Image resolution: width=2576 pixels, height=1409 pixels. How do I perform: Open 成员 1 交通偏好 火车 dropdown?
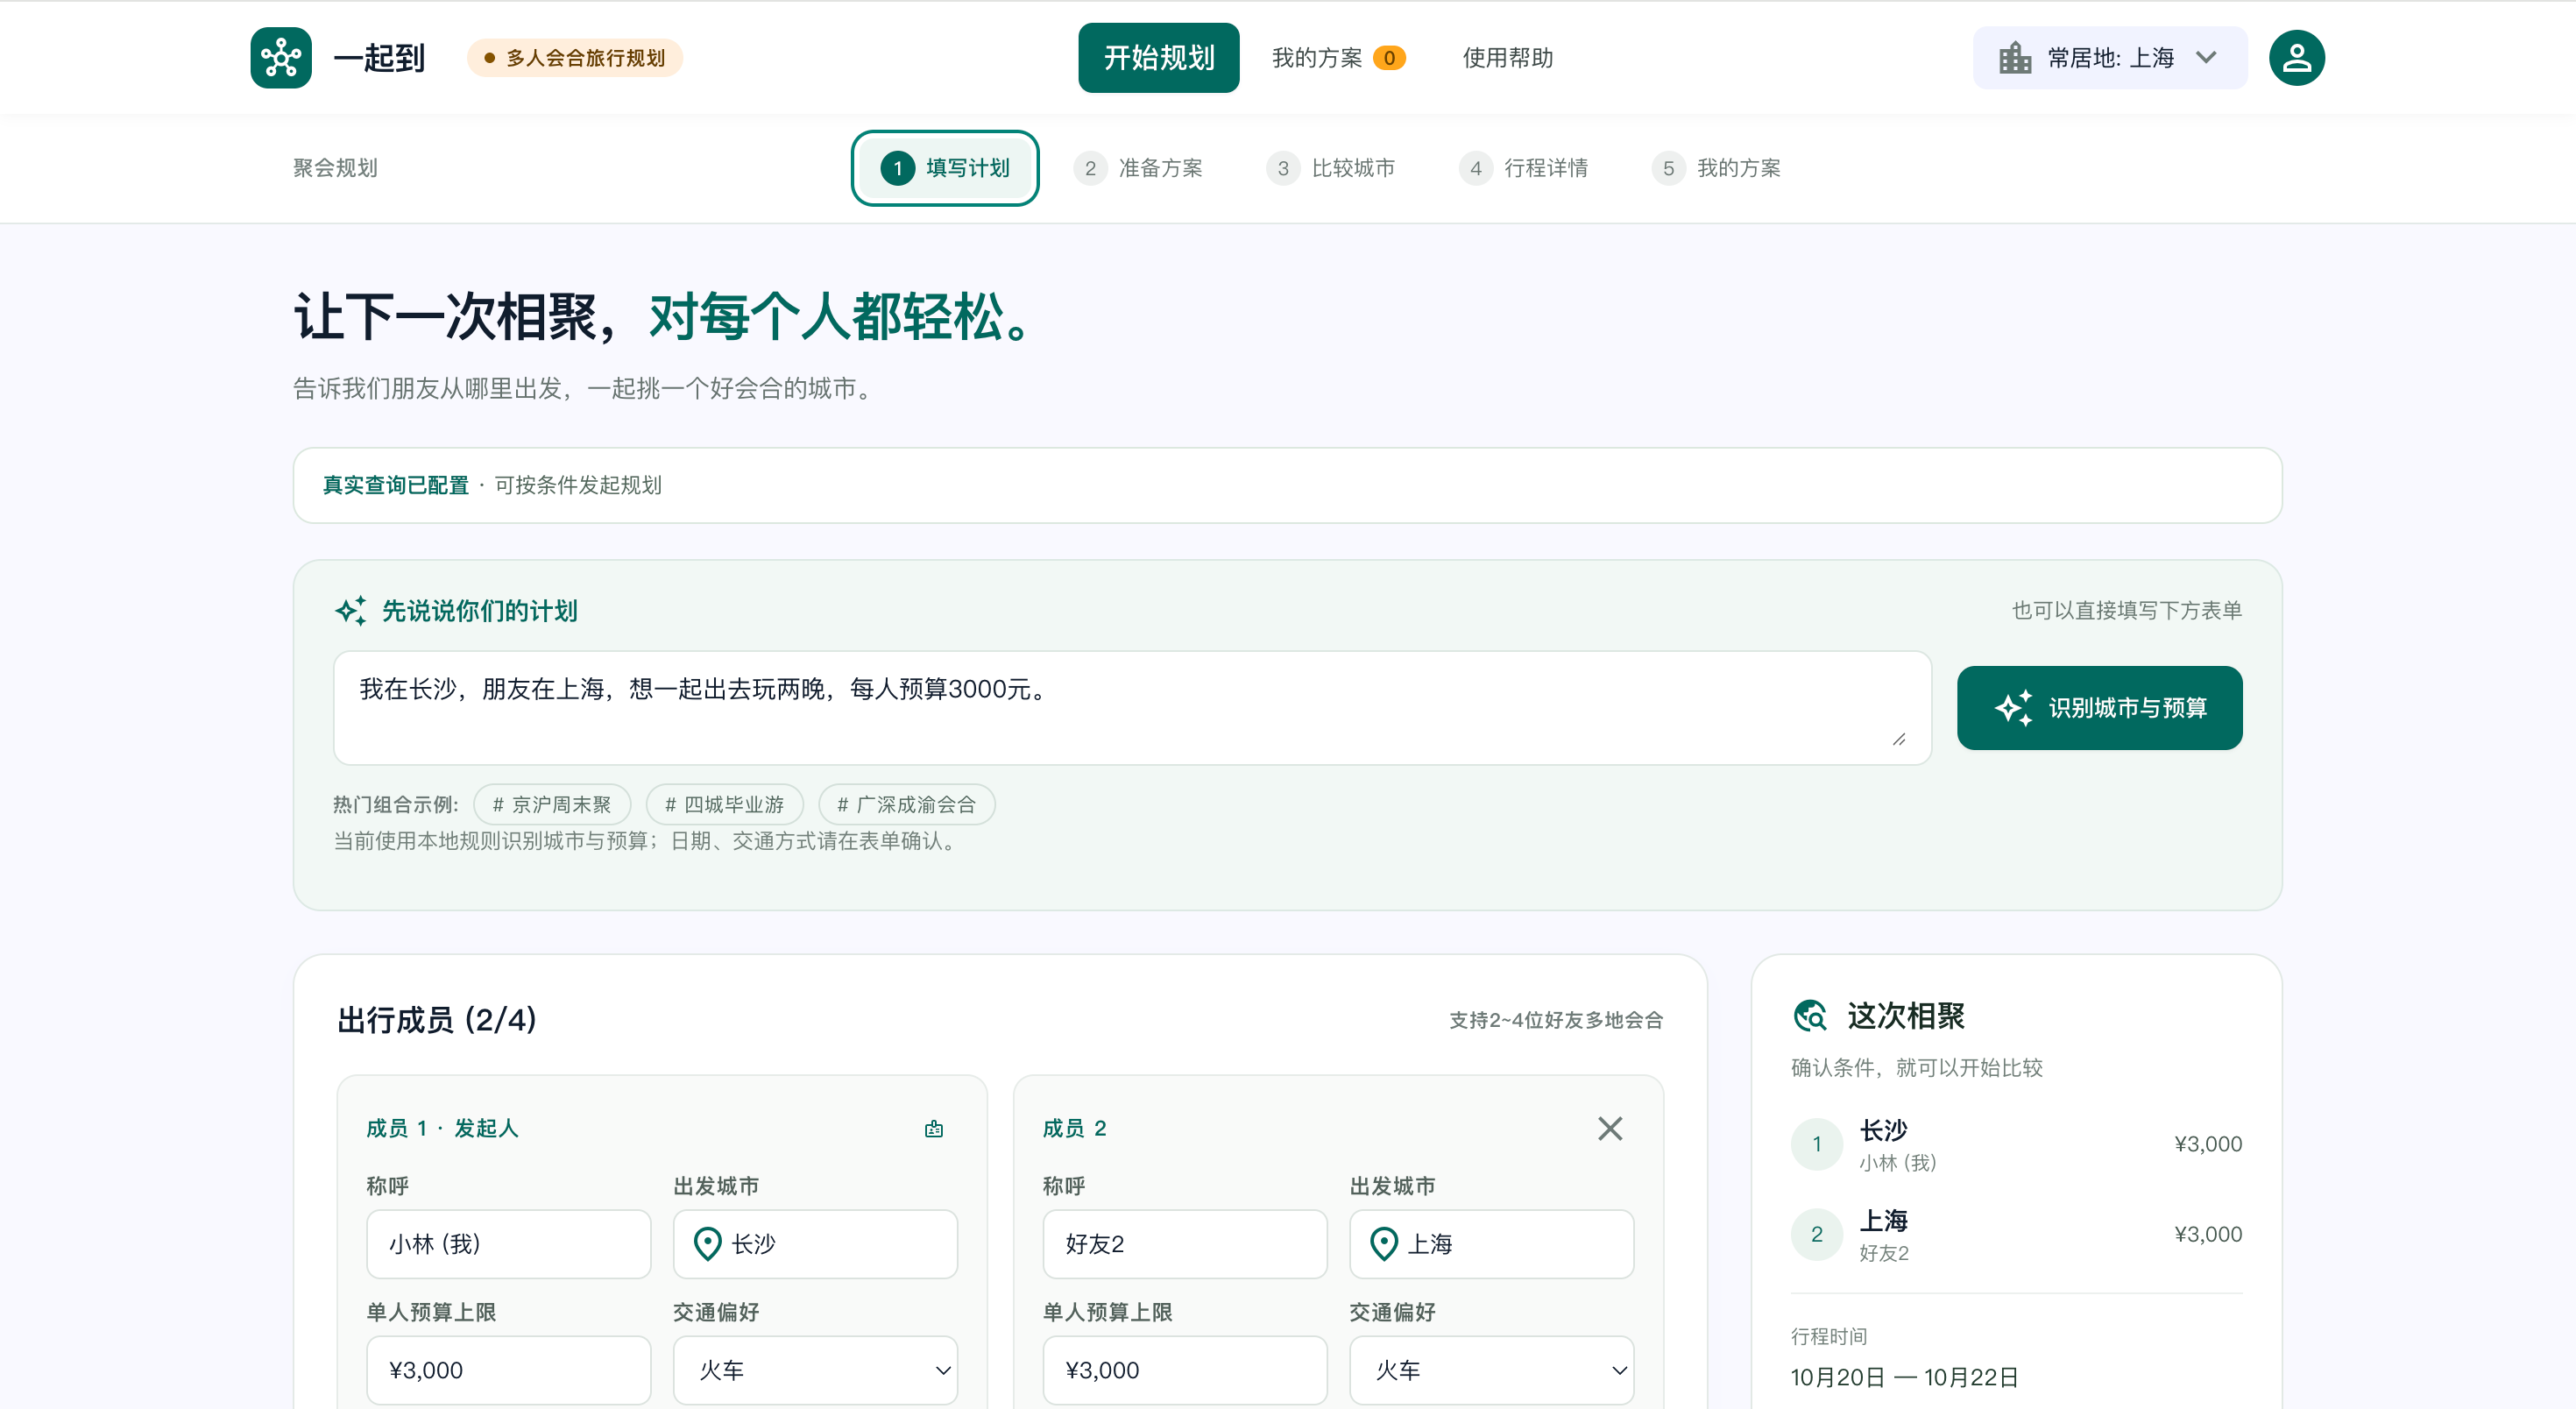(x=815, y=1370)
